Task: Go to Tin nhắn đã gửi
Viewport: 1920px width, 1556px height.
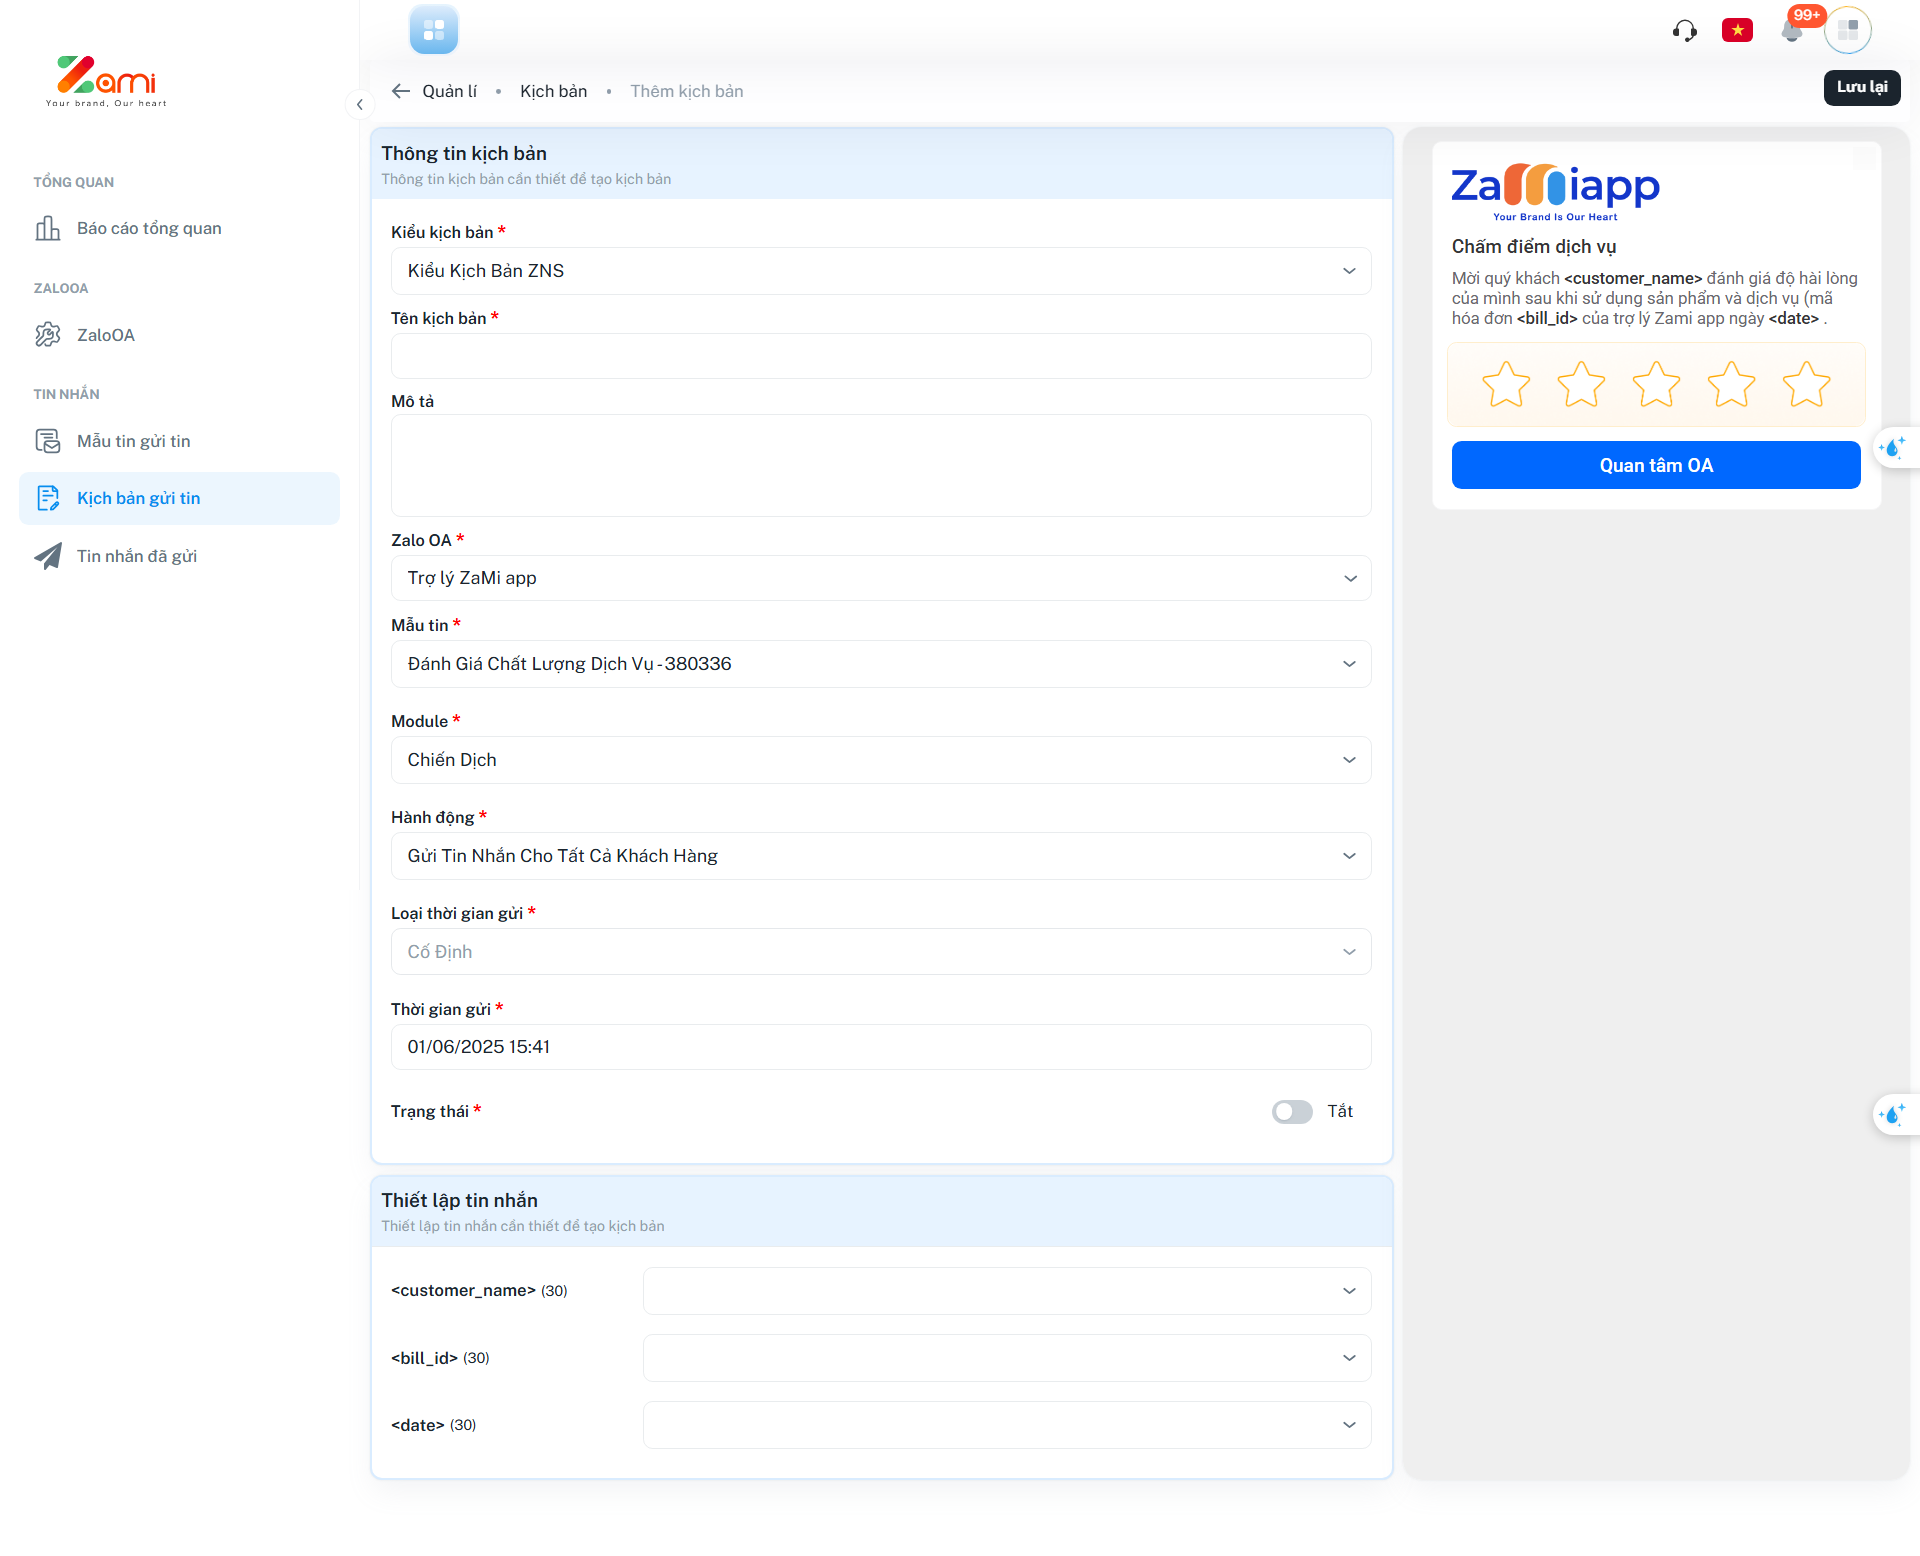Action: coord(136,556)
